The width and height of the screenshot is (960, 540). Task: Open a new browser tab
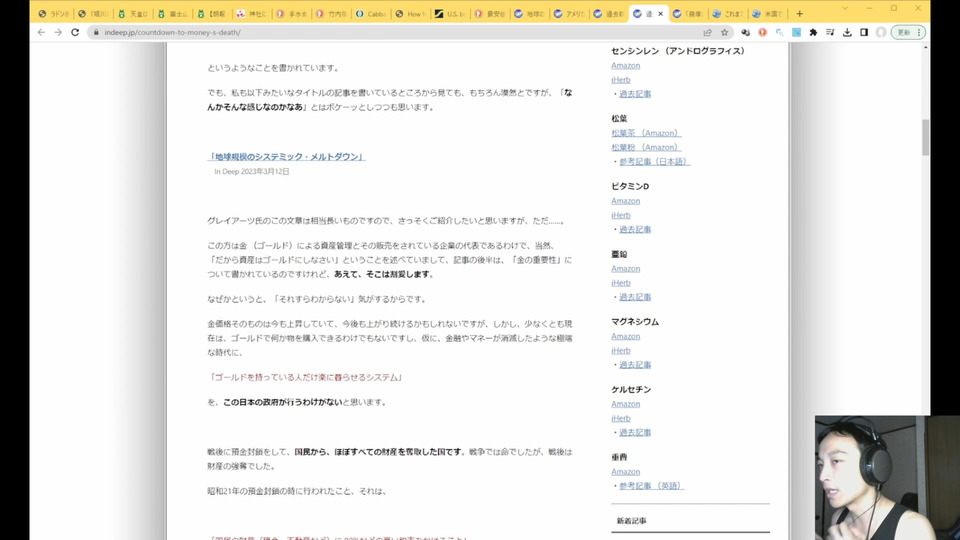[x=799, y=13]
